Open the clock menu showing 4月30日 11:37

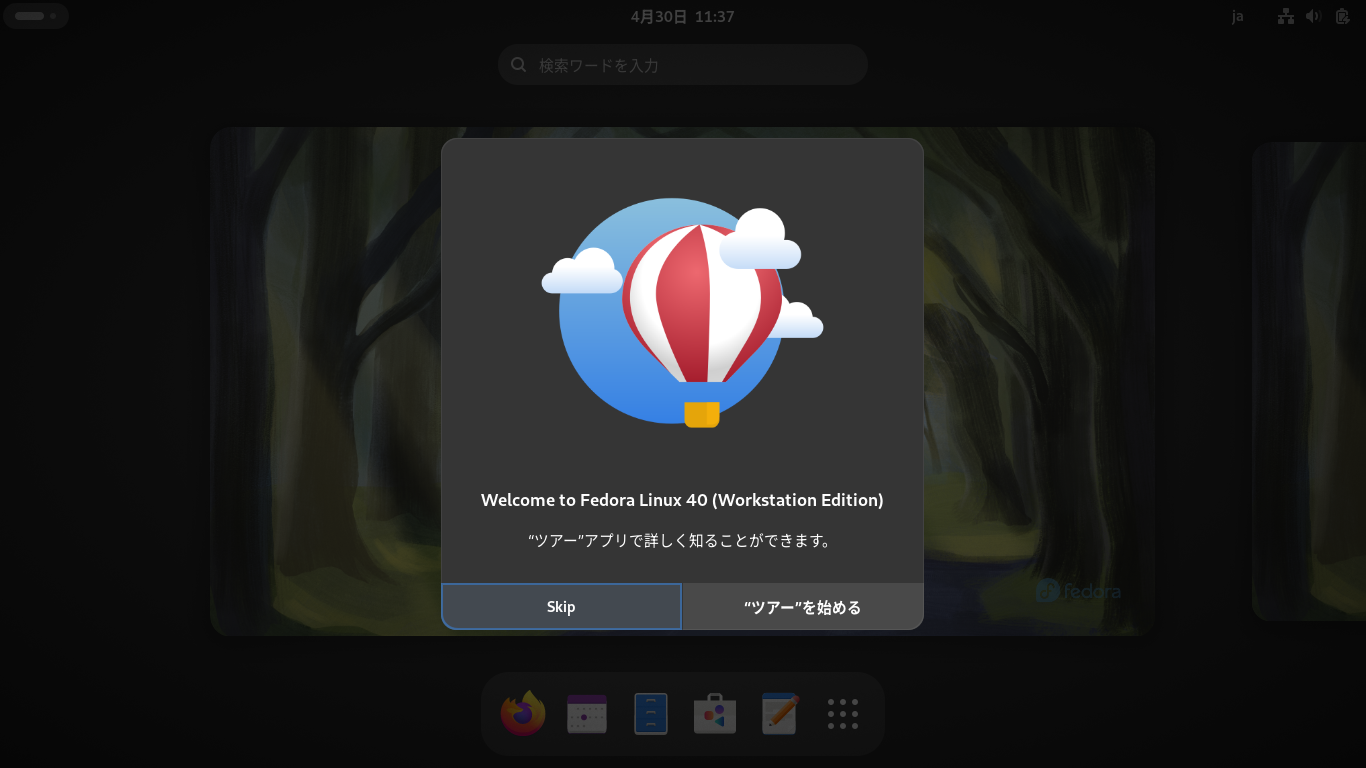click(x=683, y=17)
